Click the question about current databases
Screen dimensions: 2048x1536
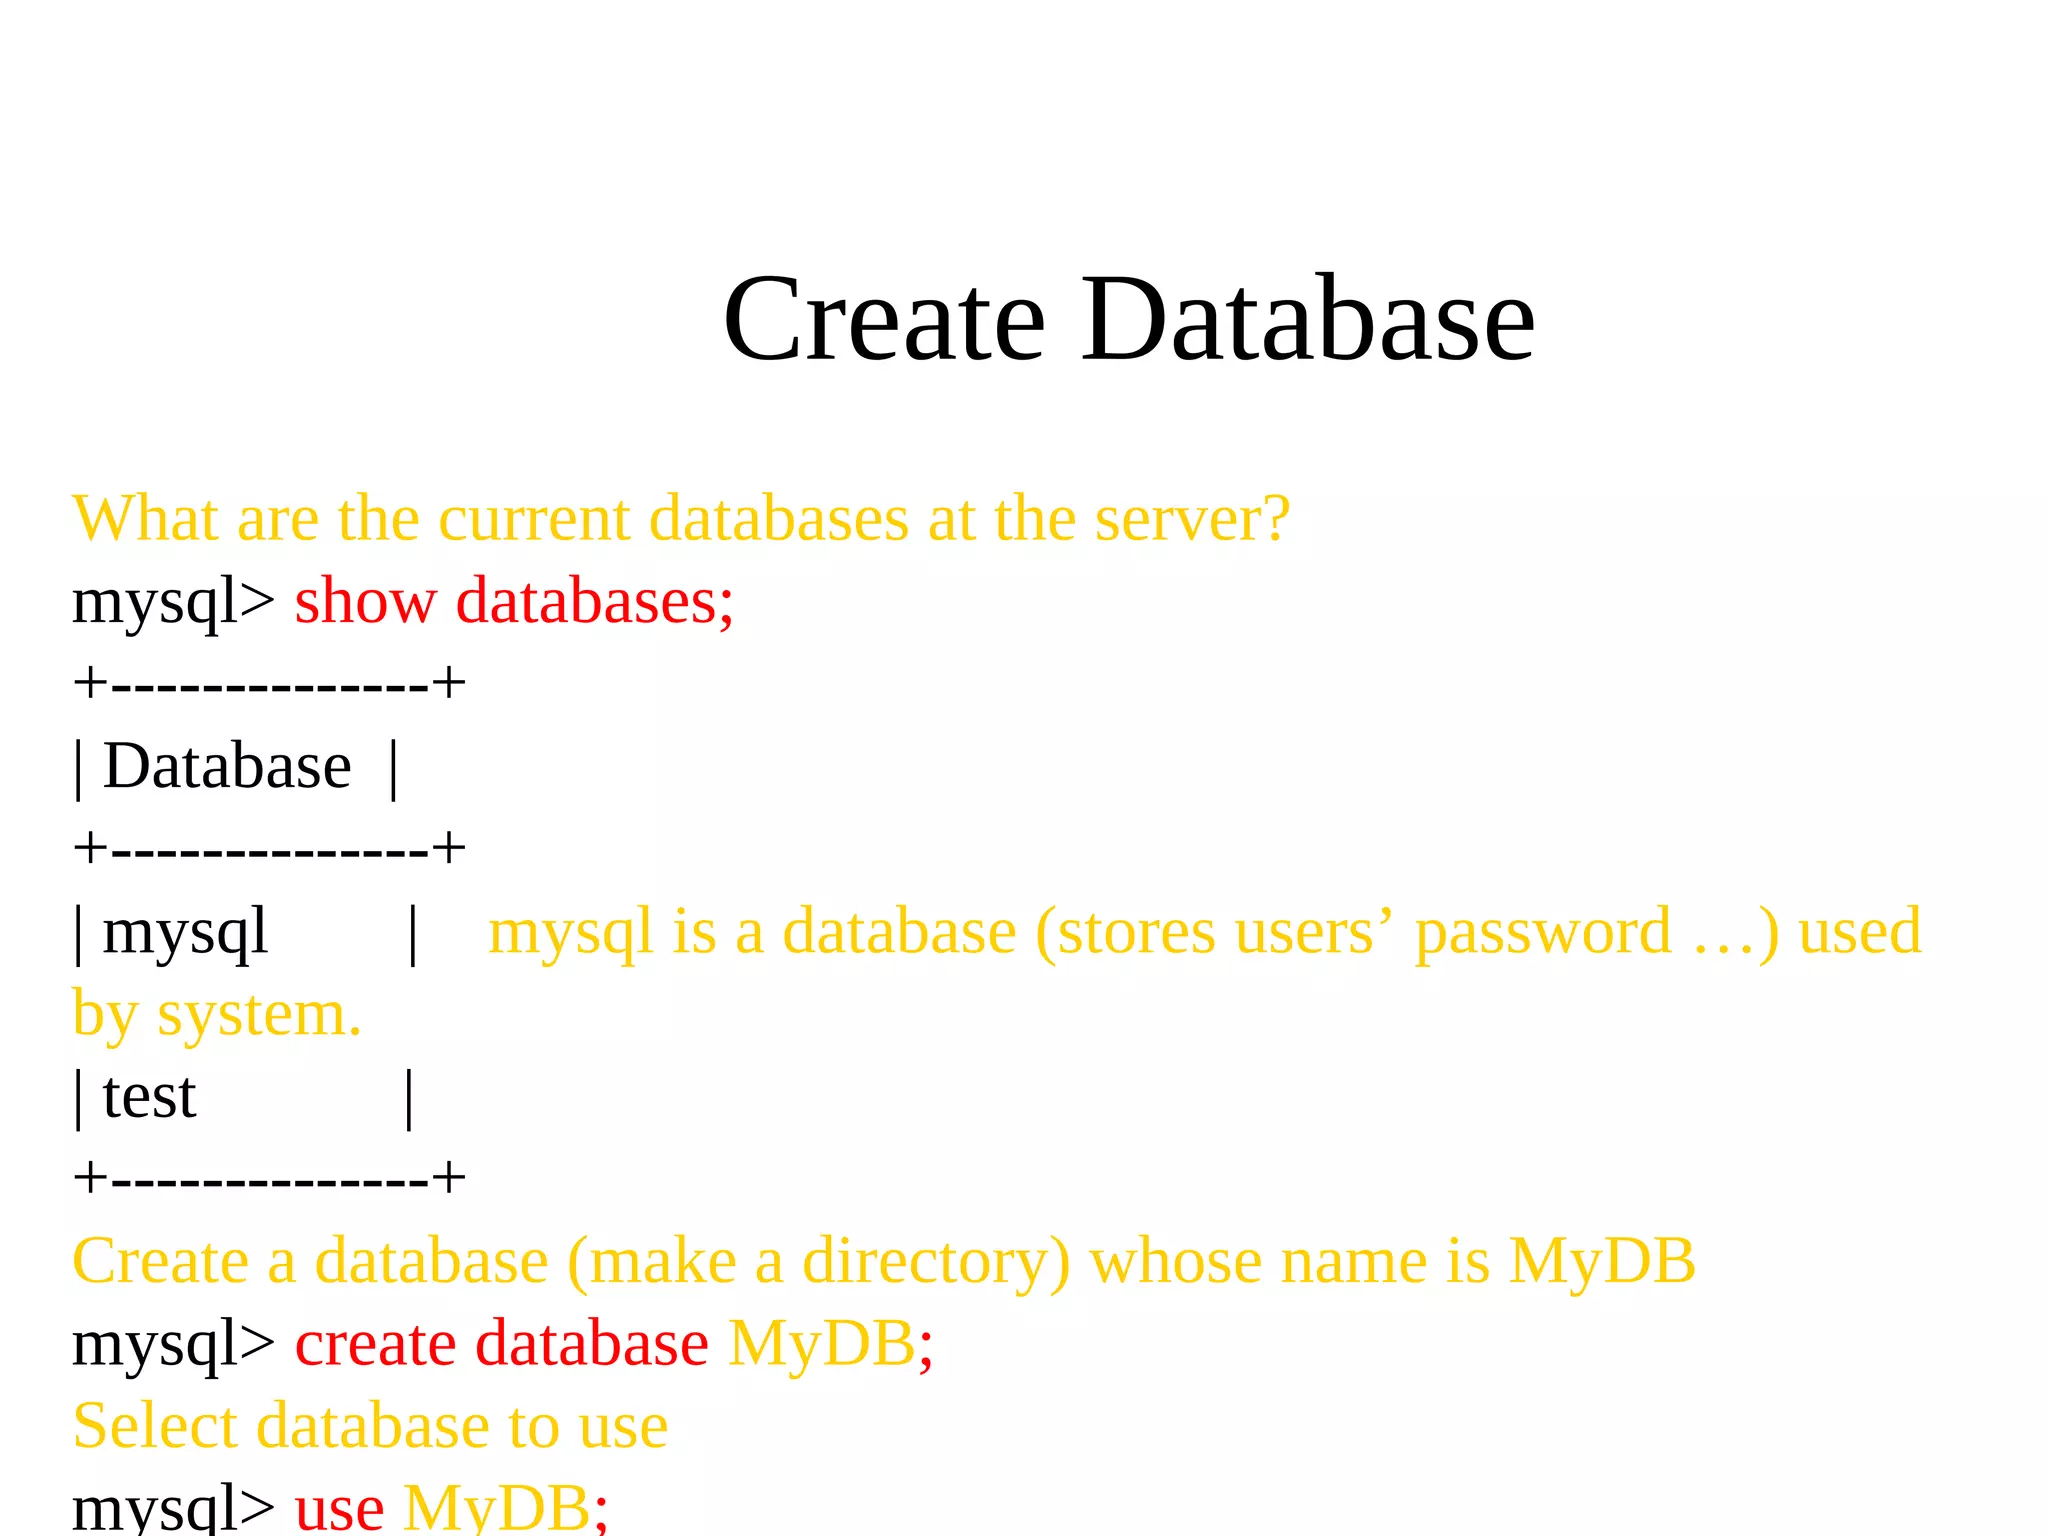[x=680, y=519]
